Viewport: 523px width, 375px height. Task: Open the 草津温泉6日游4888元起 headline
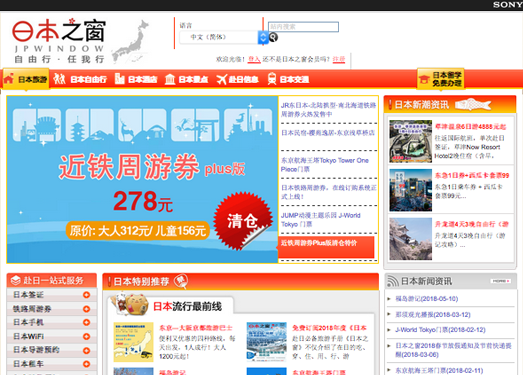471,126
